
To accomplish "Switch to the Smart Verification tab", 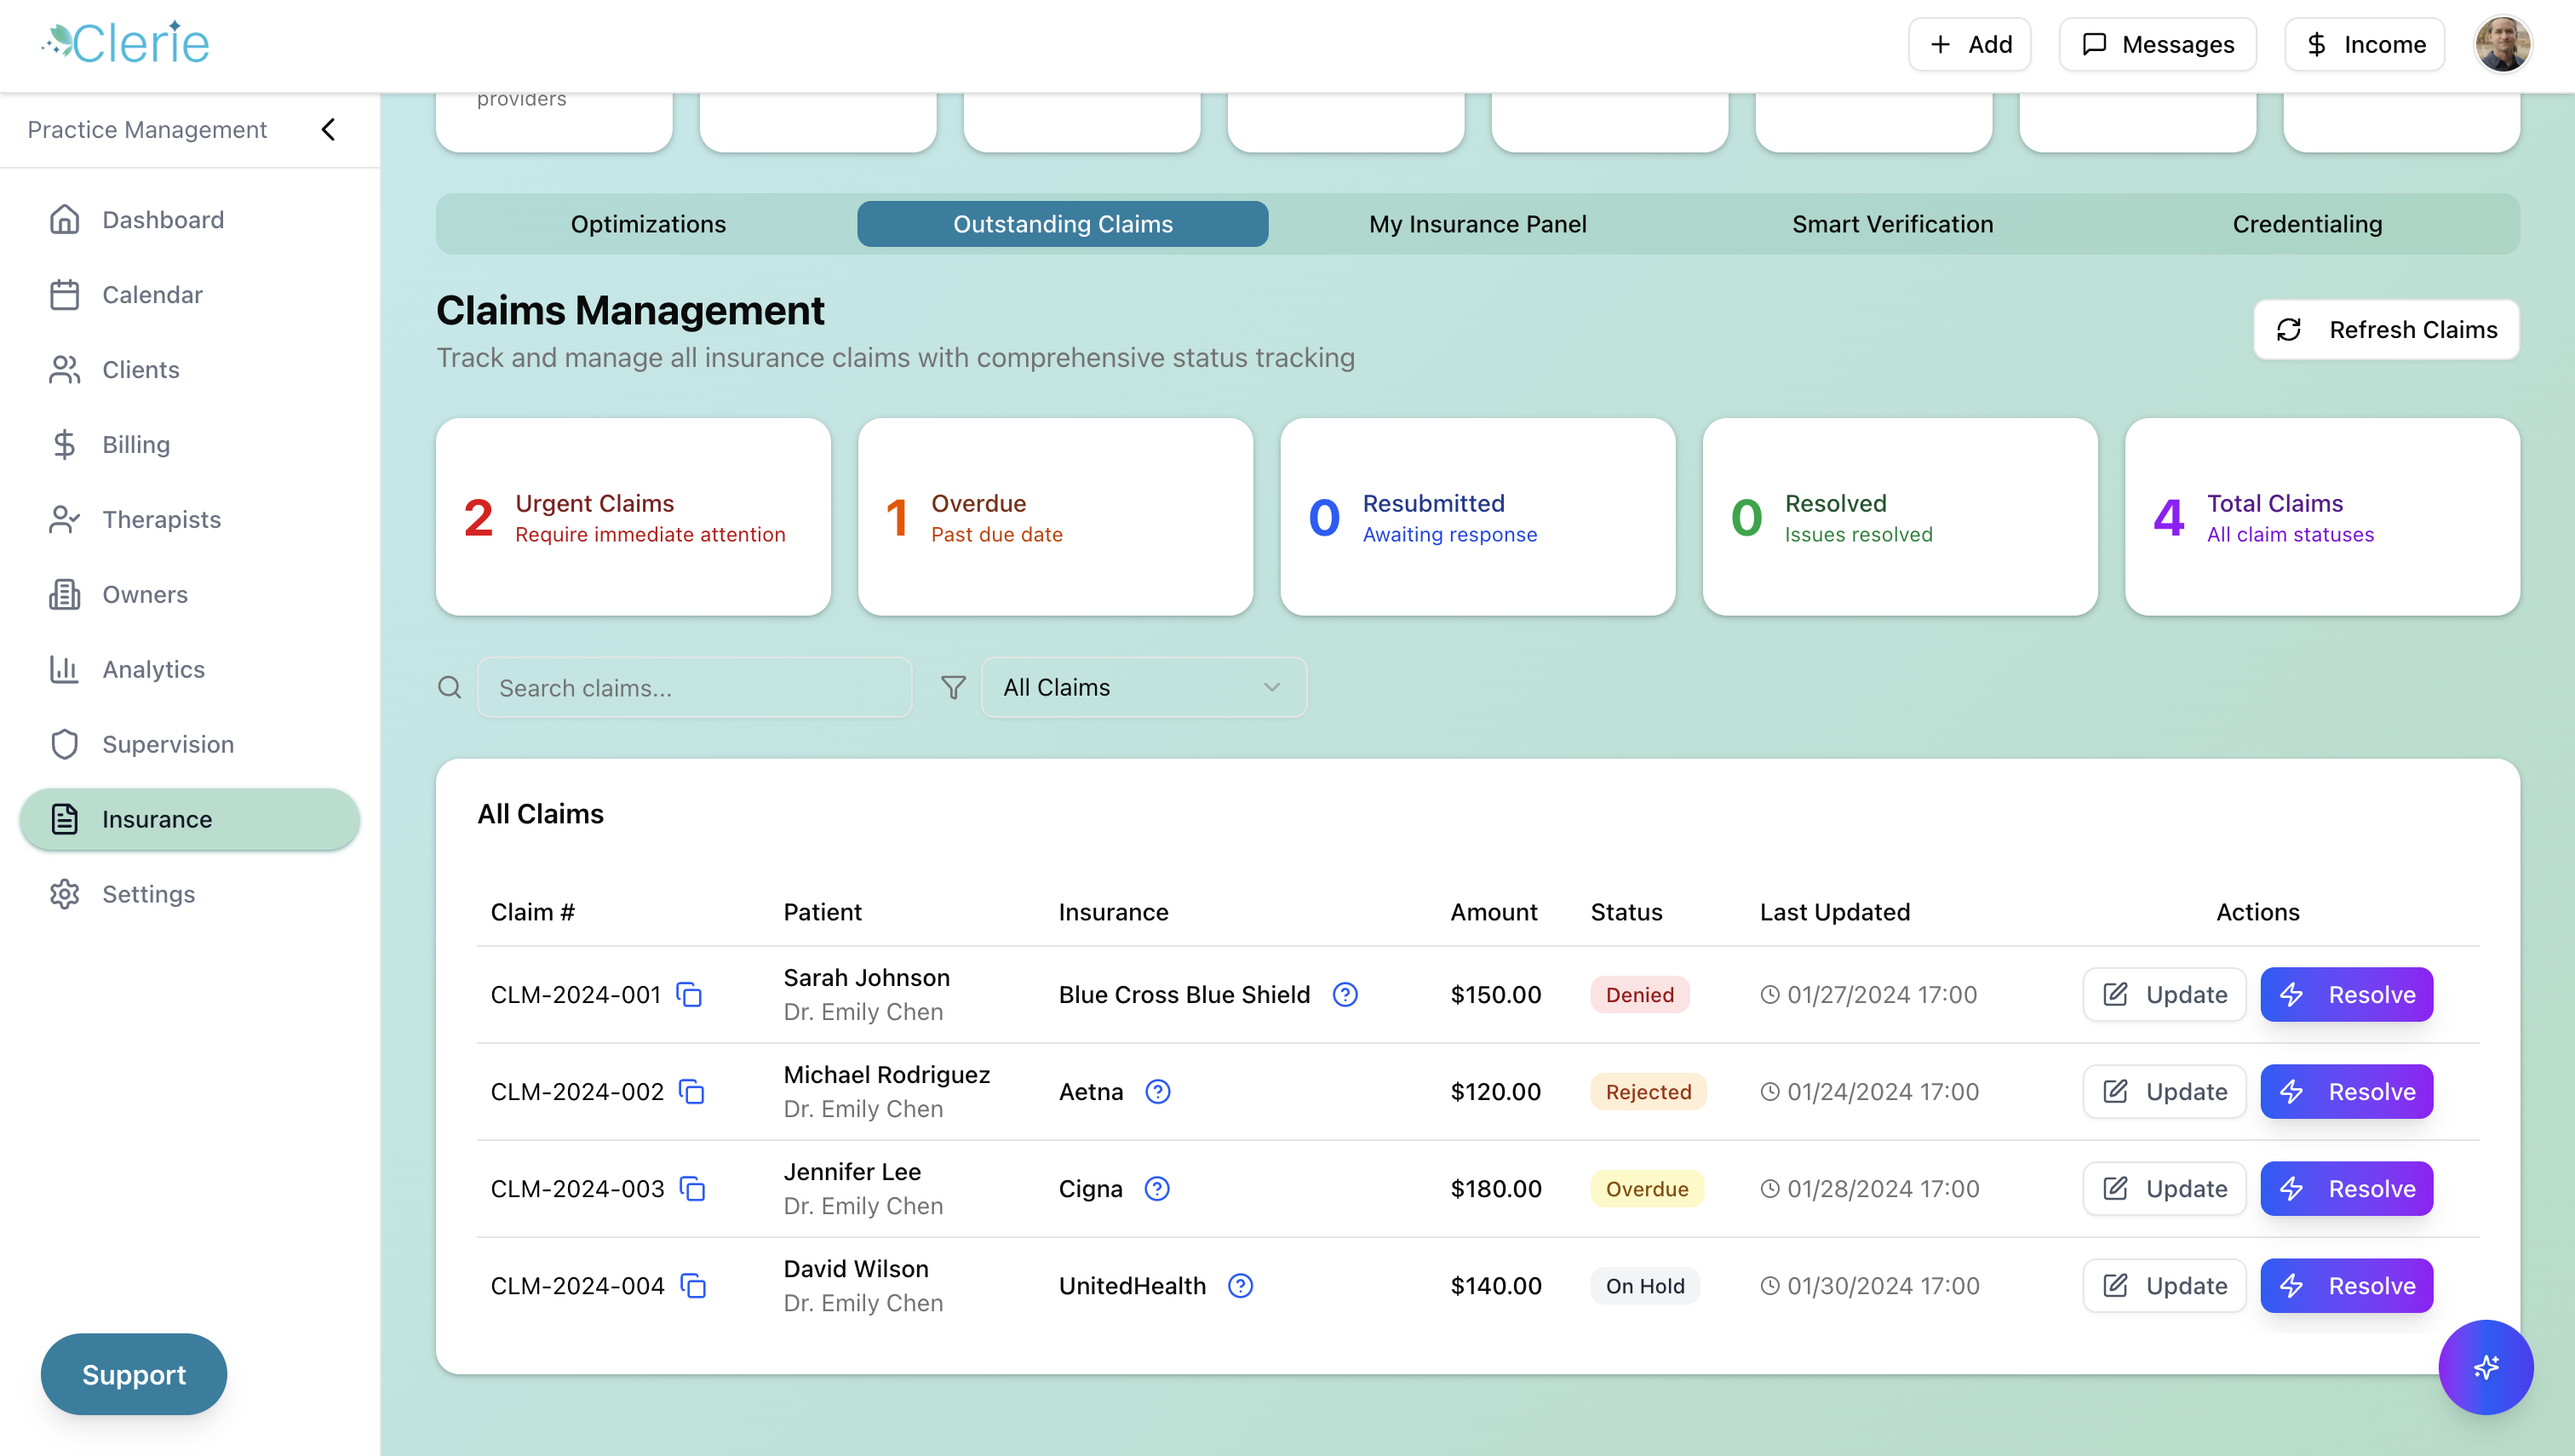I will pos(1893,224).
